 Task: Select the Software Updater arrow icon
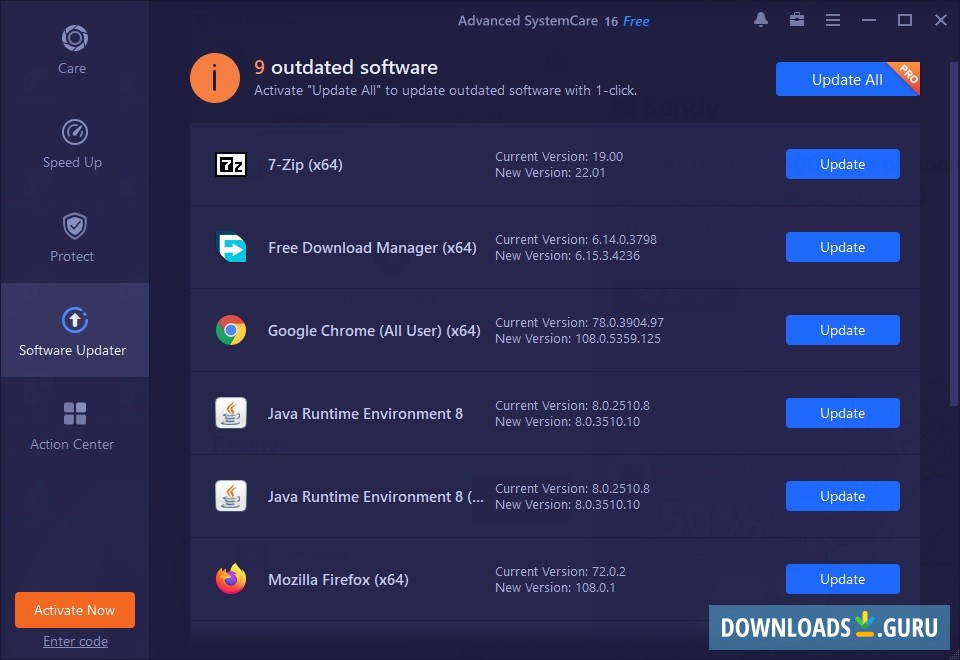coord(75,320)
